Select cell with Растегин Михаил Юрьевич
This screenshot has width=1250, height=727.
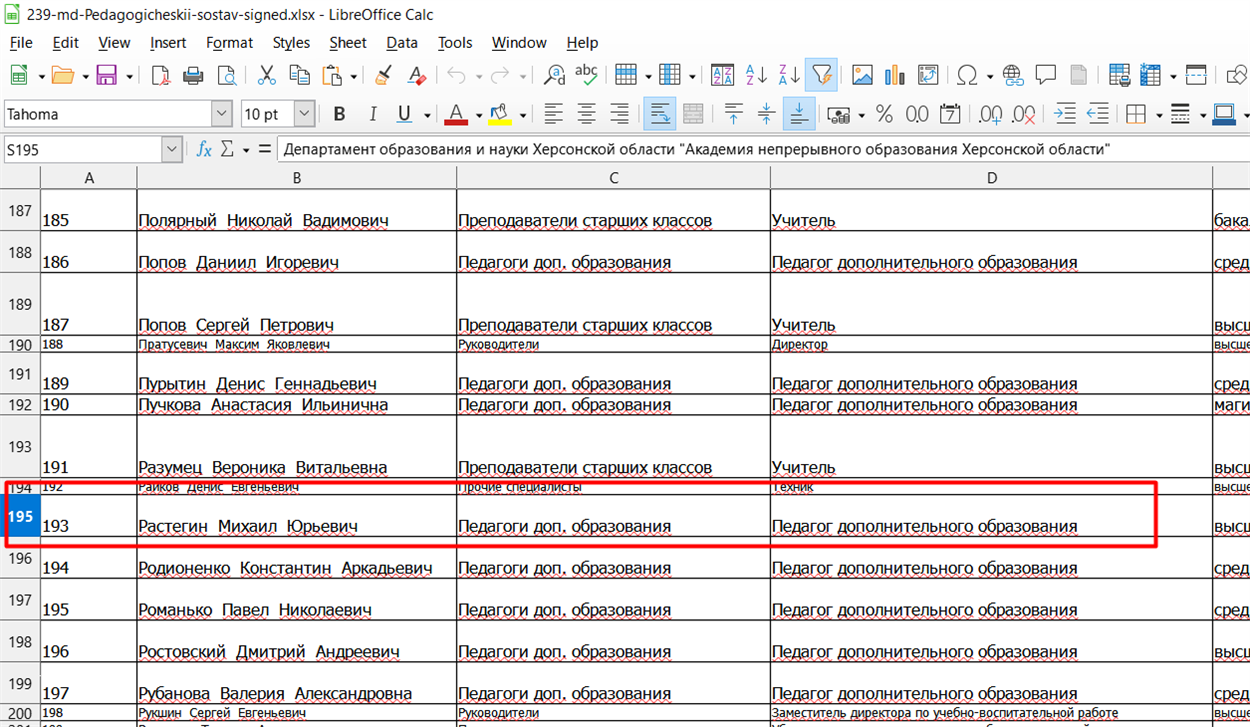(296, 516)
